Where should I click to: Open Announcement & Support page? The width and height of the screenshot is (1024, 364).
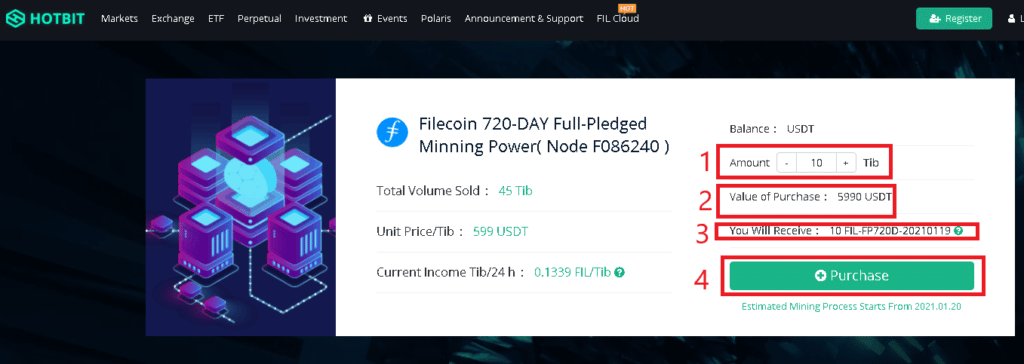(x=524, y=18)
